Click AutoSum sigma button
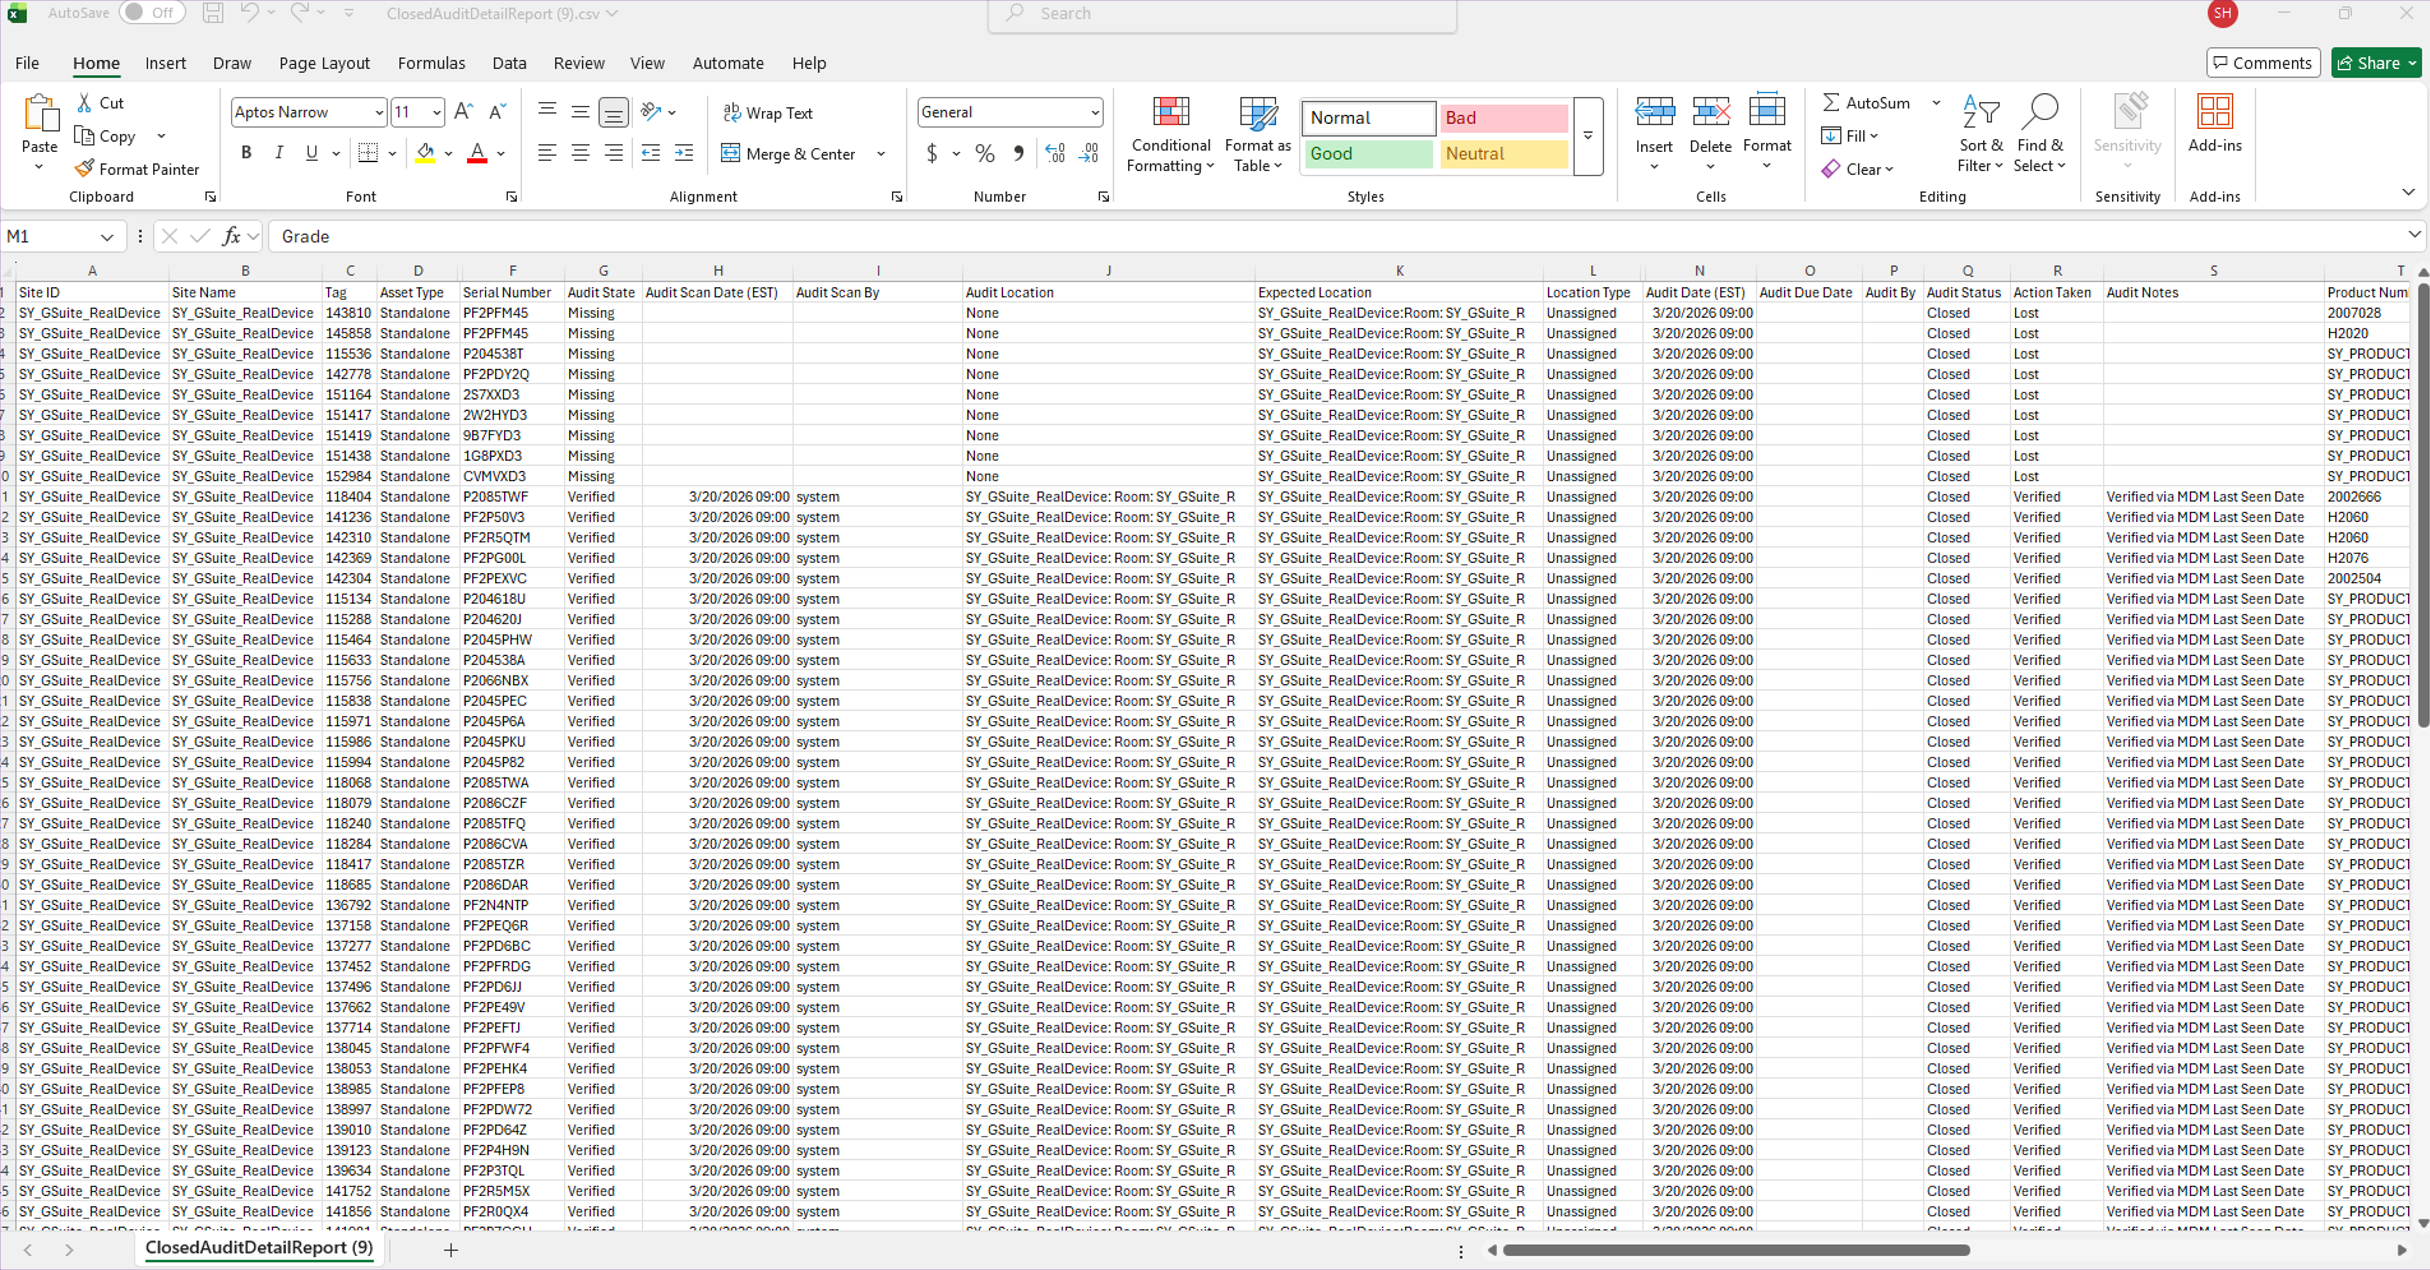 (x=1866, y=103)
